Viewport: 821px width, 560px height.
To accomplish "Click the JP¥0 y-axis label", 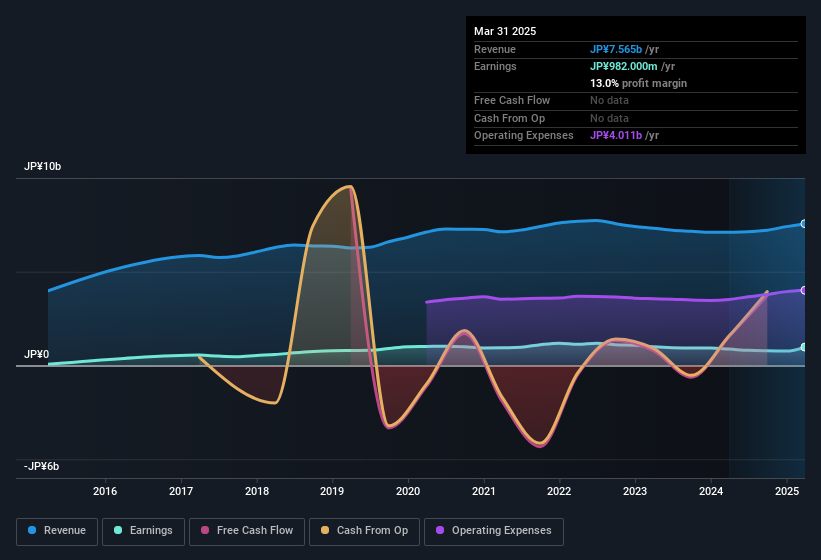I will tap(37, 354).
